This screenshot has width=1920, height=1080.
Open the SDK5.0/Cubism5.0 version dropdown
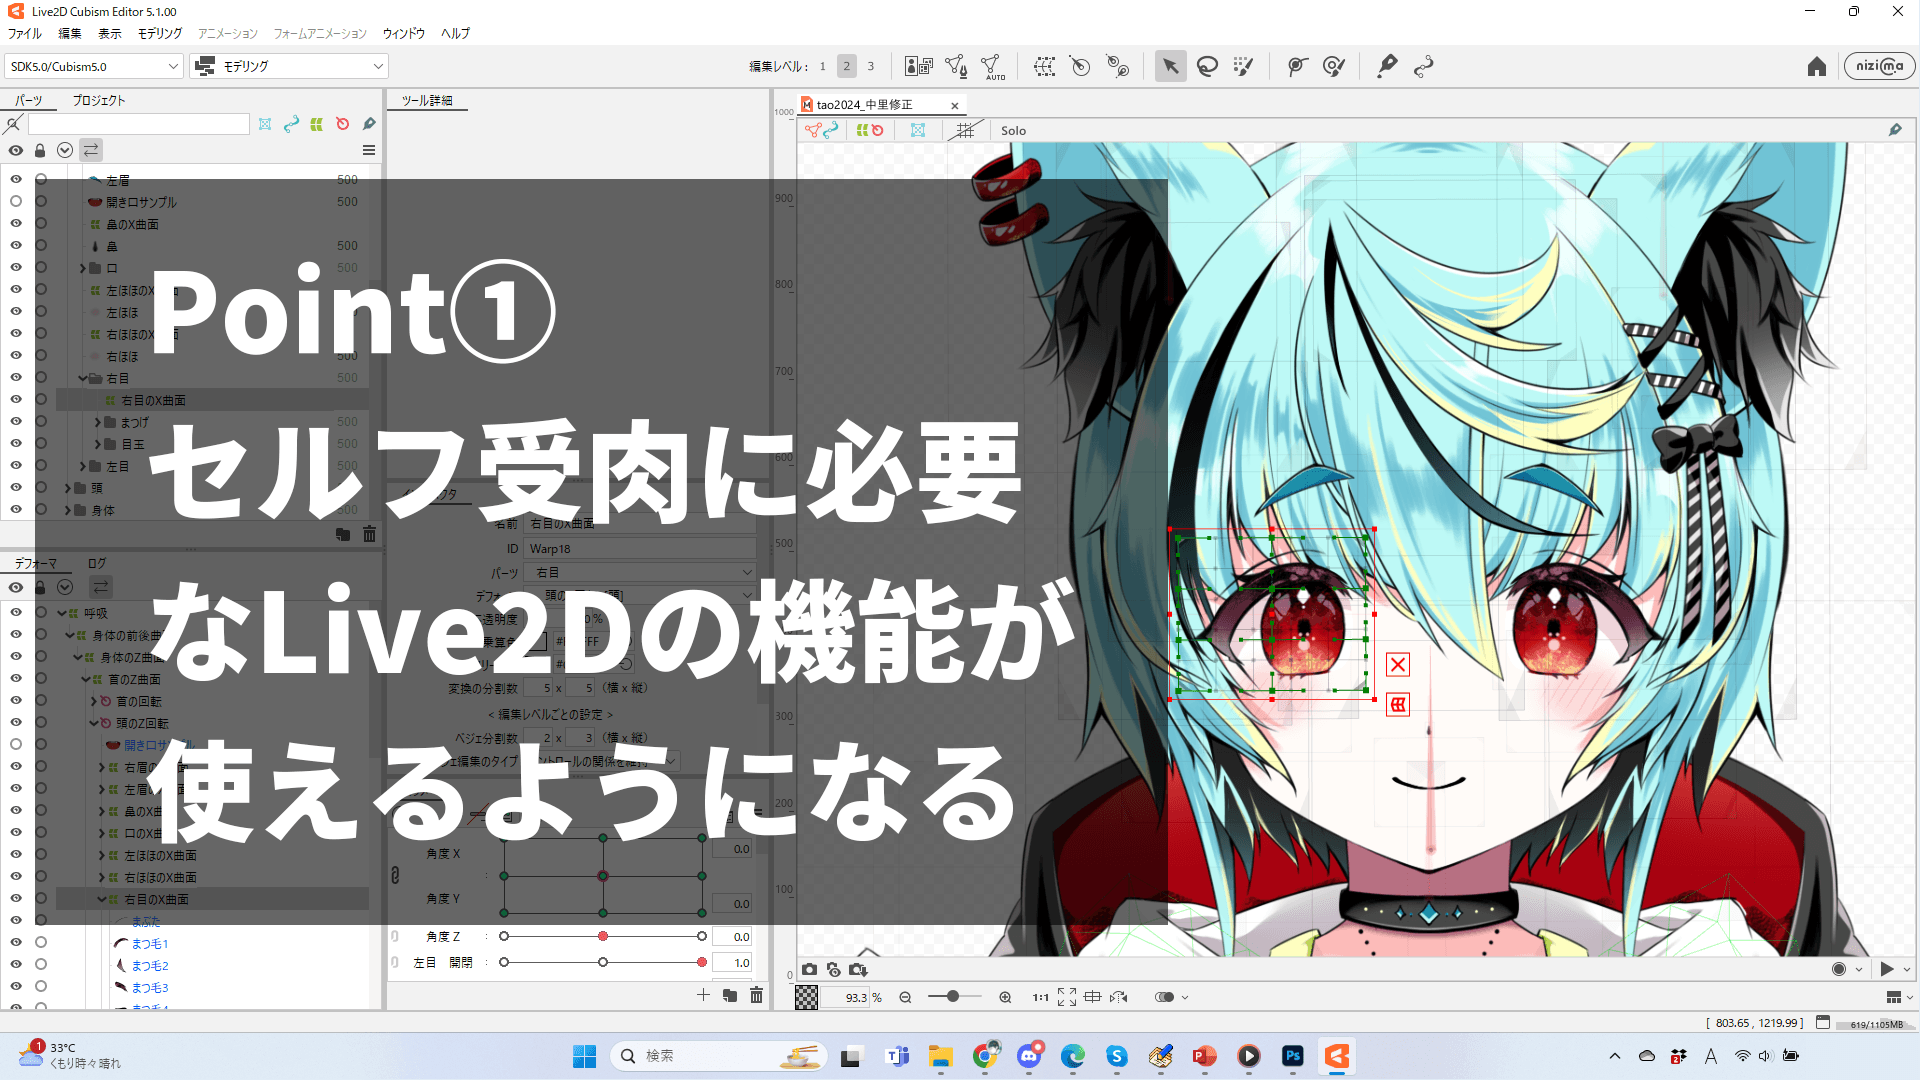coord(92,66)
